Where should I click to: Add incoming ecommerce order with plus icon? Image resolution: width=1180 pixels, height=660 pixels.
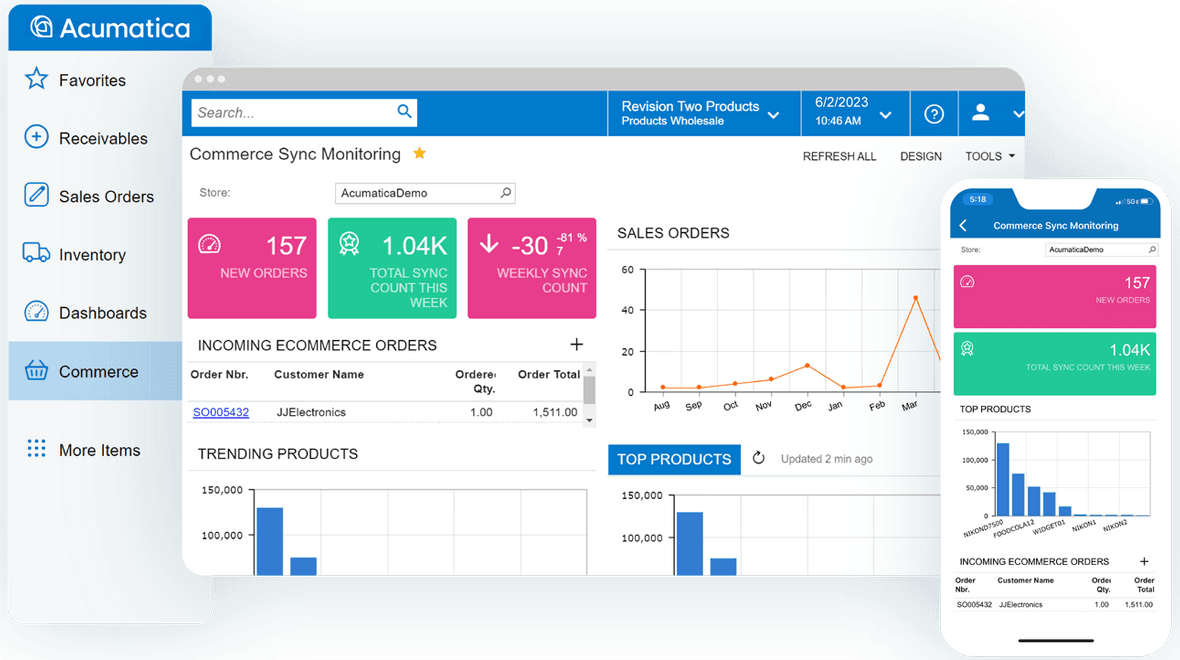pos(576,345)
